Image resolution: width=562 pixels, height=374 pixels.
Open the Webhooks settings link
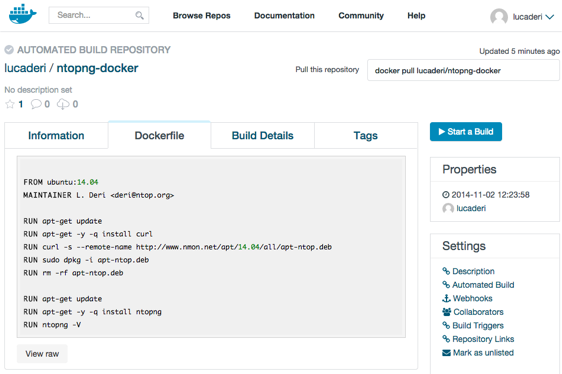pos(472,298)
